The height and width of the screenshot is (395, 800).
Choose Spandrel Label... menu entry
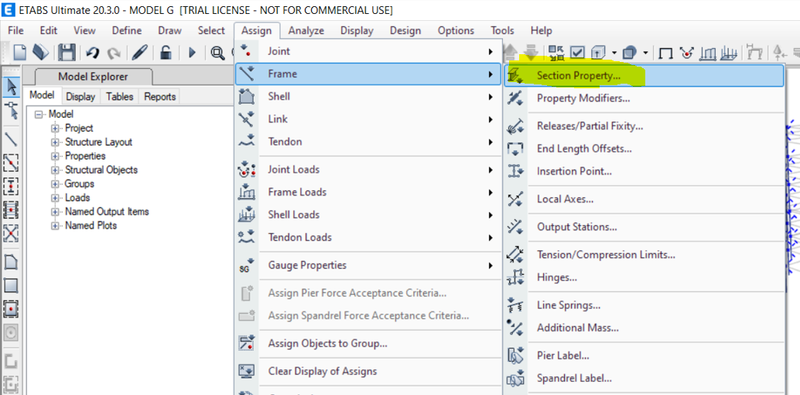pos(644,379)
